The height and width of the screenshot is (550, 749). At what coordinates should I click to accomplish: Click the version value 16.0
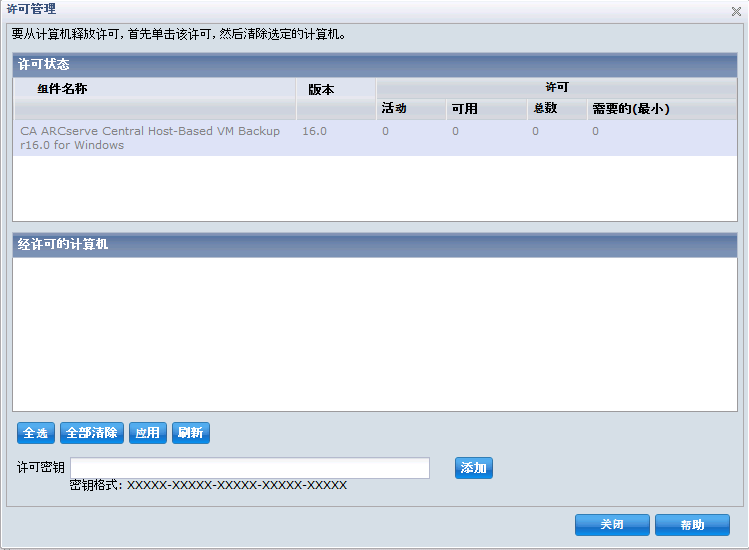pyautogui.click(x=314, y=131)
